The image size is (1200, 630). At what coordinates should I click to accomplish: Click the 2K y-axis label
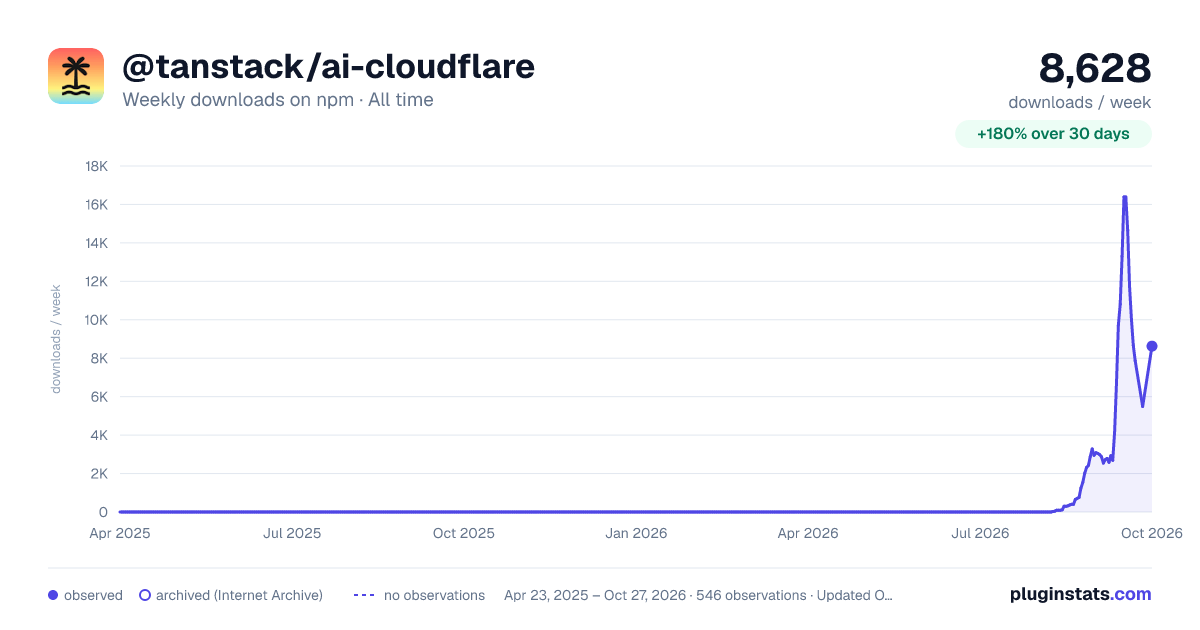[x=100, y=474]
